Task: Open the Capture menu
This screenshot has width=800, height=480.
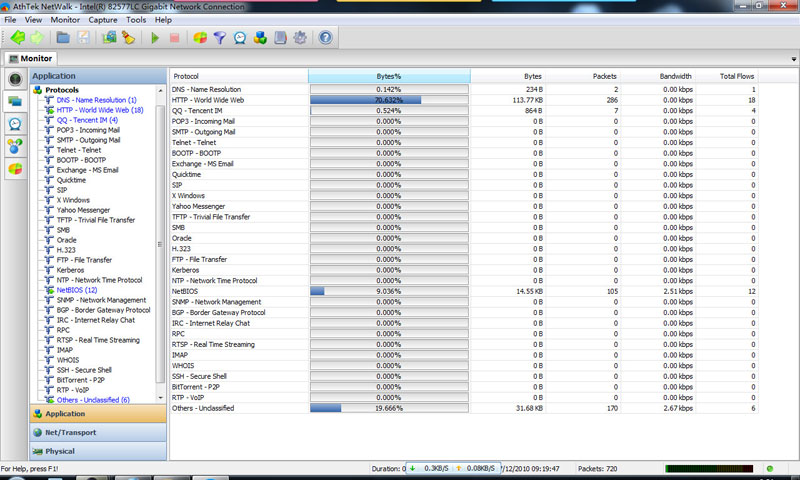Action: [x=102, y=20]
